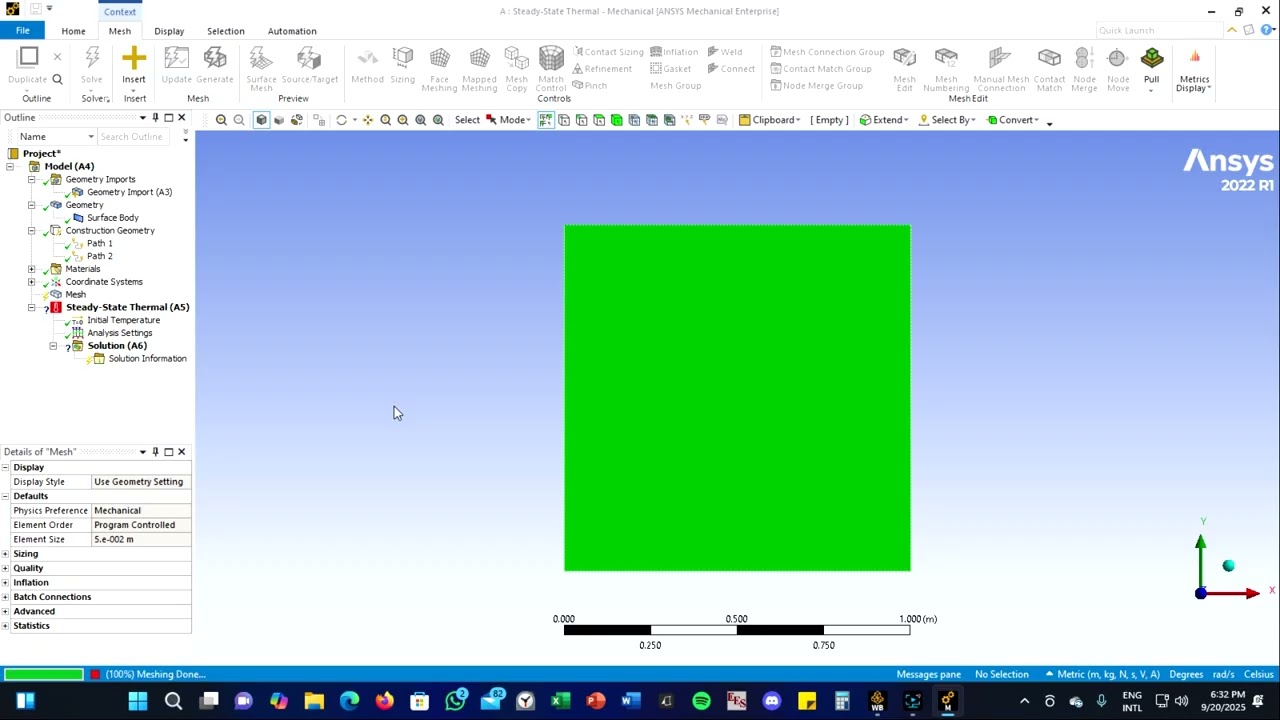Click the Windows Start button
1280x720 pixels.
(x=138, y=701)
